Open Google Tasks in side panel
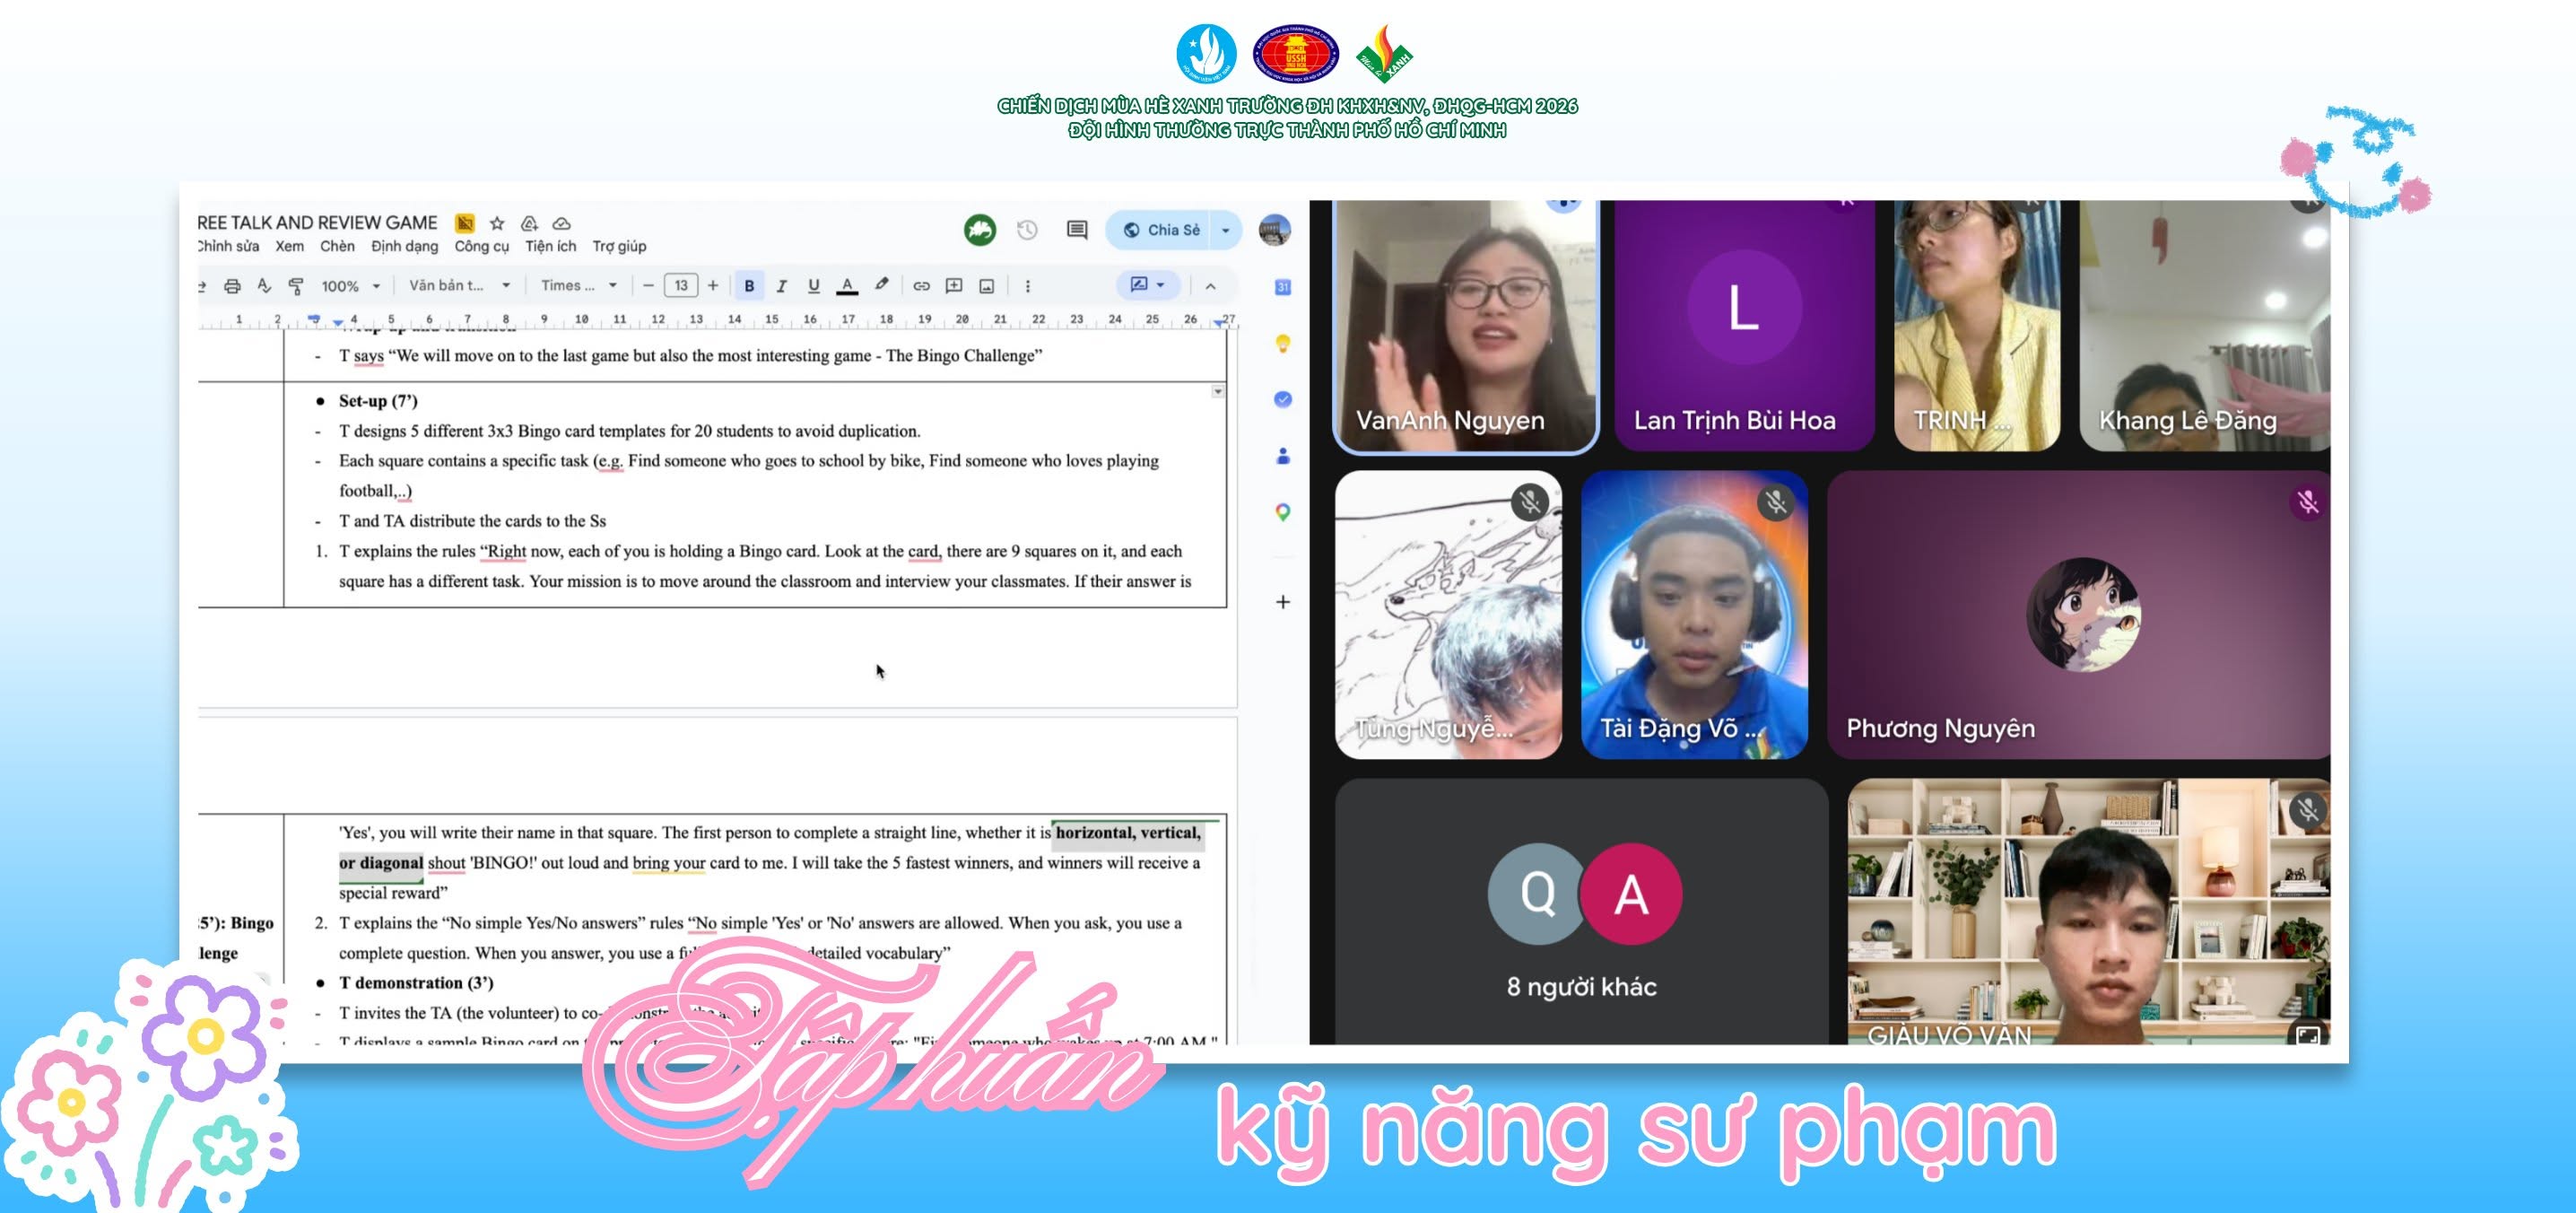Image resolution: width=2576 pixels, height=1213 pixels. coord(1283,399)
